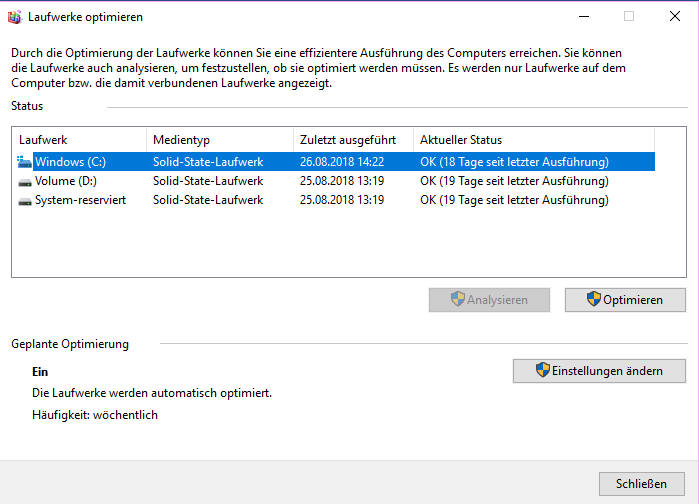Close the dialog with Schließen button
This screenshot has width=699, height=504.
click(x=641, y=484)
